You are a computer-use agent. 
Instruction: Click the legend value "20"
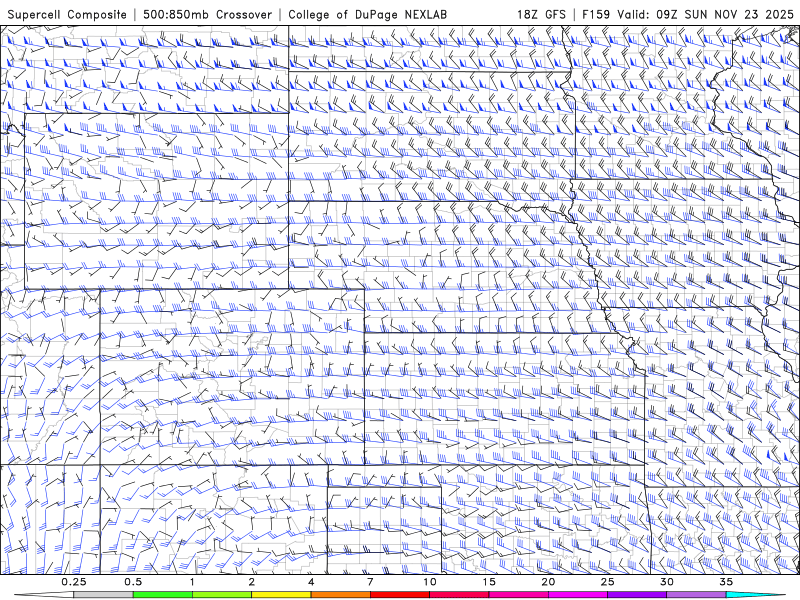pyautogui.click(x=548, y=582)
